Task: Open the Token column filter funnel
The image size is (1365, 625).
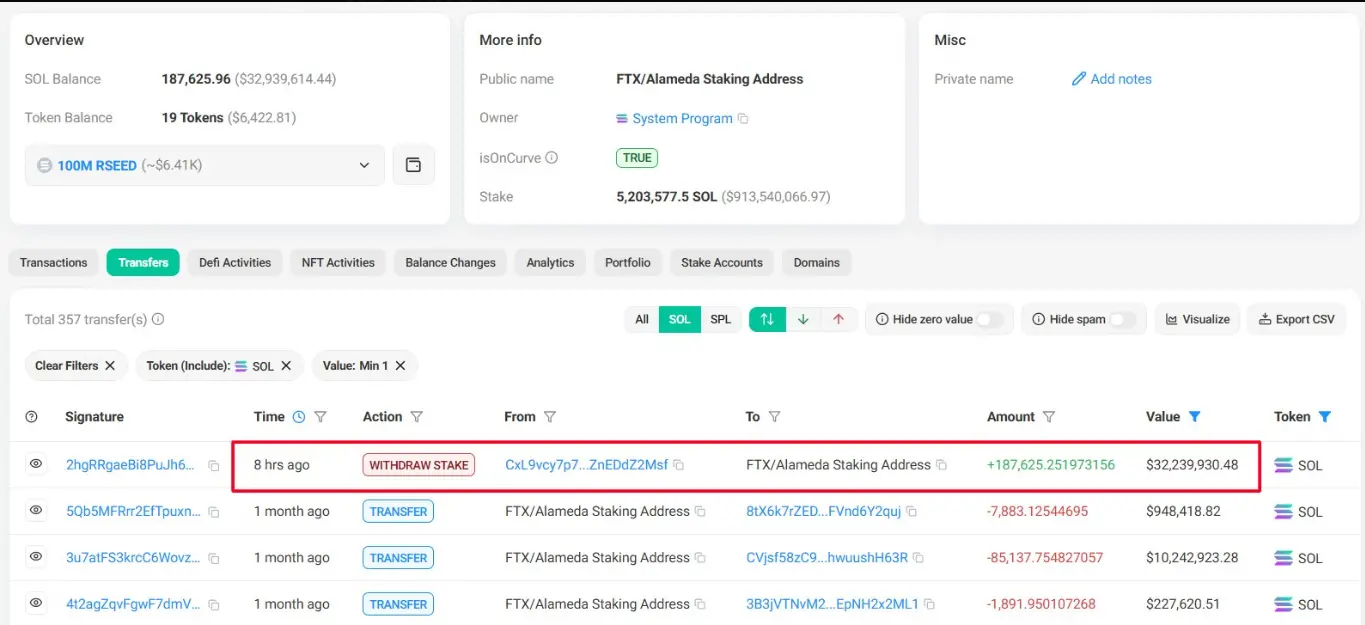Action: pyautogui.click(x=1325, y=417)
